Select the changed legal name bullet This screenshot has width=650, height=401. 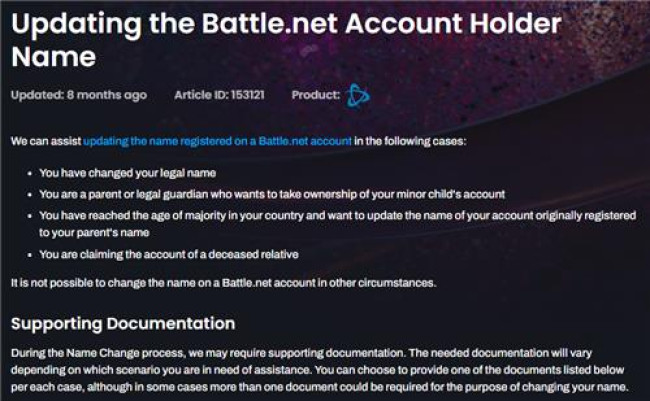pyautogui.click(x=128, y=173)
